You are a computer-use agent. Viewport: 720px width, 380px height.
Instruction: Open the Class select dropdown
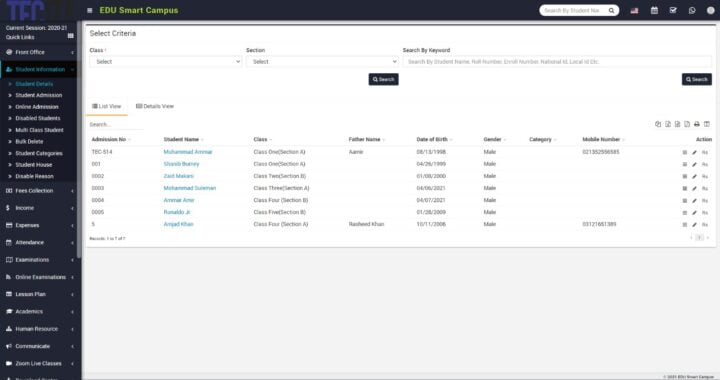166,61
